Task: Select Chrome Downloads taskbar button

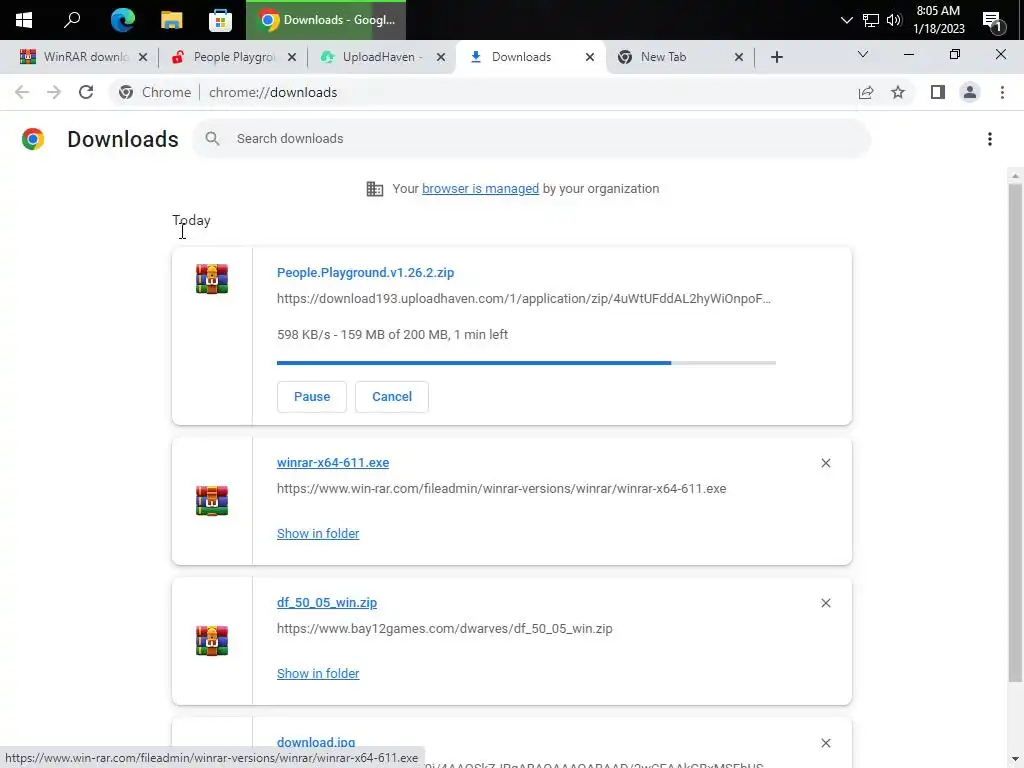Action: [326, 20]
